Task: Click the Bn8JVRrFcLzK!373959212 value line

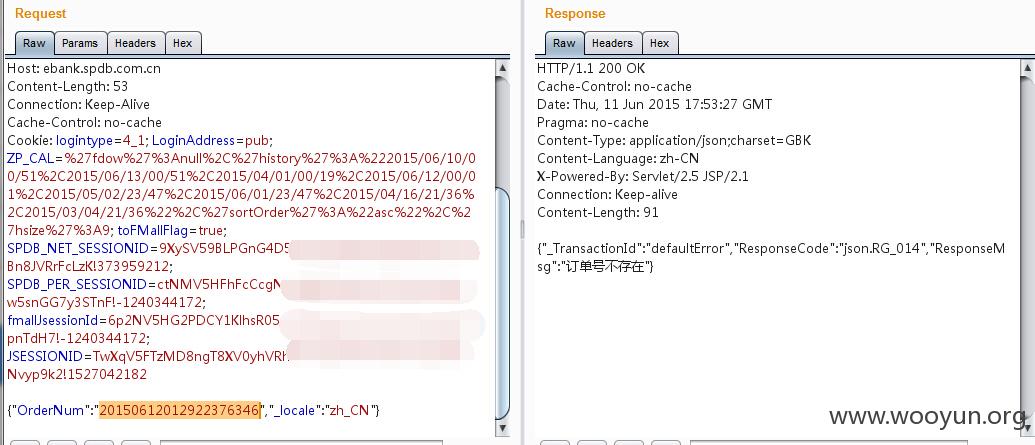Action: coord(89,267)
